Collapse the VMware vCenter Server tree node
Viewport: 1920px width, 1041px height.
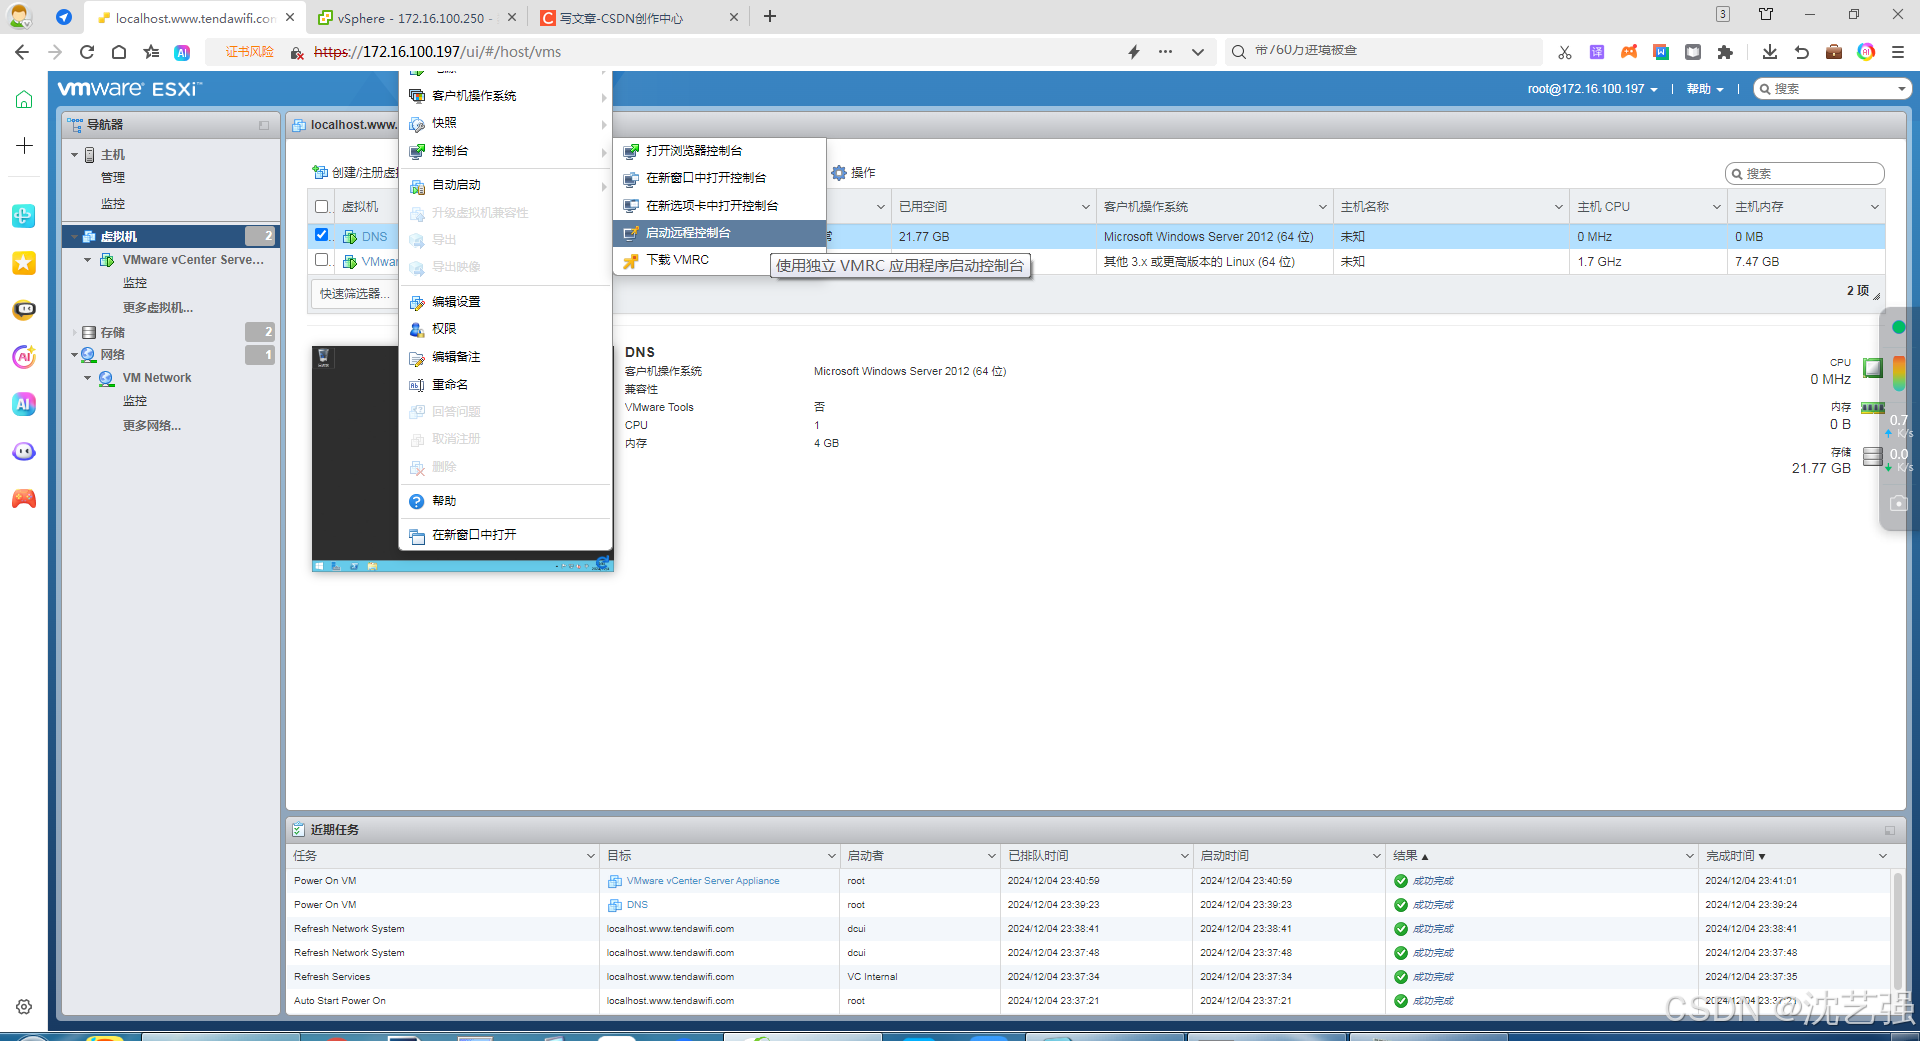pyautogui.click(x=88, y=260)
